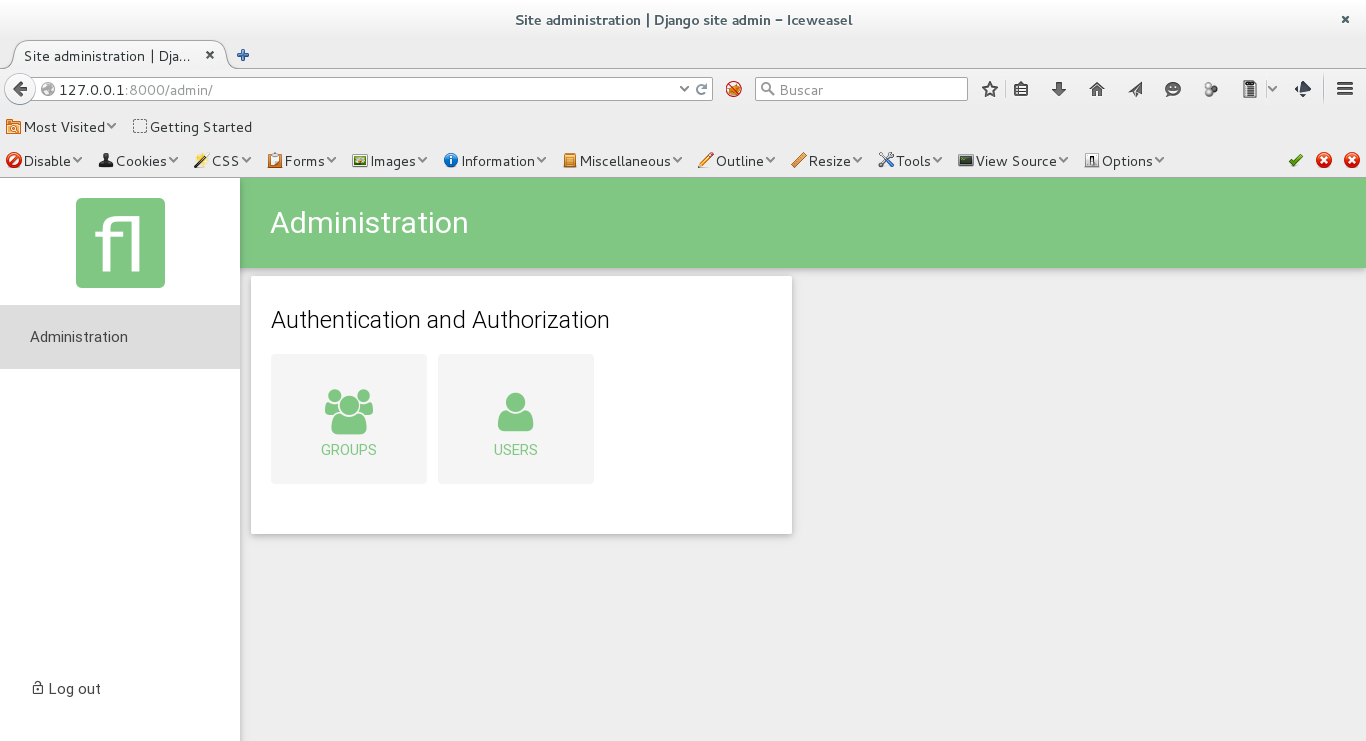
Task: Open the downloads arrow icon
Action: [x=1058, y=89]
